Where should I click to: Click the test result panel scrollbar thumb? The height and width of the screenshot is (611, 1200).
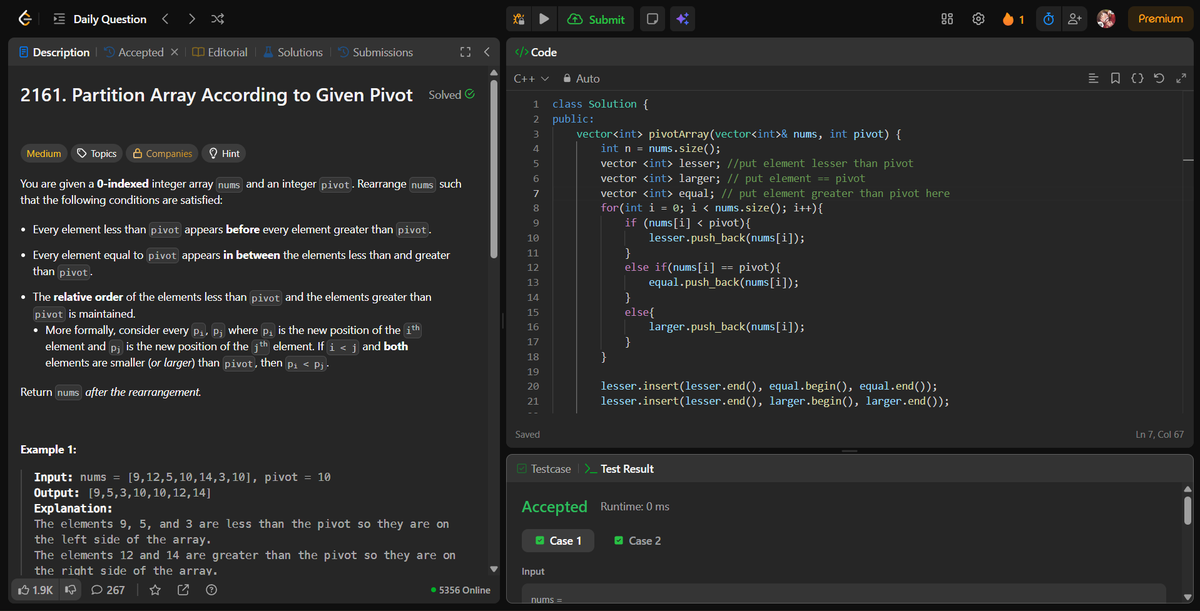[1188, 510]
